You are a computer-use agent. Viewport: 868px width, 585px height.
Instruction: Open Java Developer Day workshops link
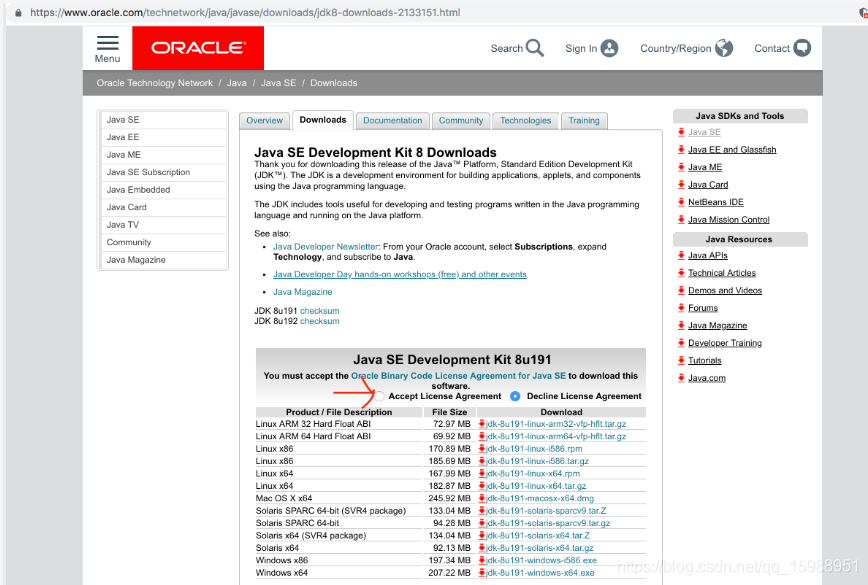(400, 275)
